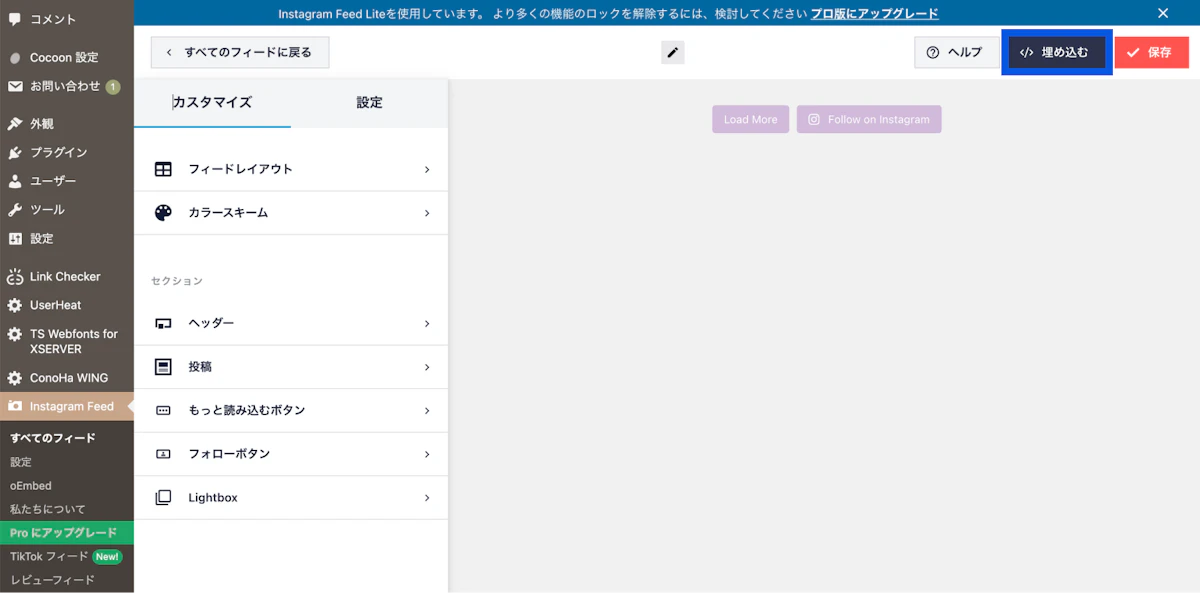1200x593 pixels.
Task: Open the フィードレイアウト grid icon
Action: (163, 169)
